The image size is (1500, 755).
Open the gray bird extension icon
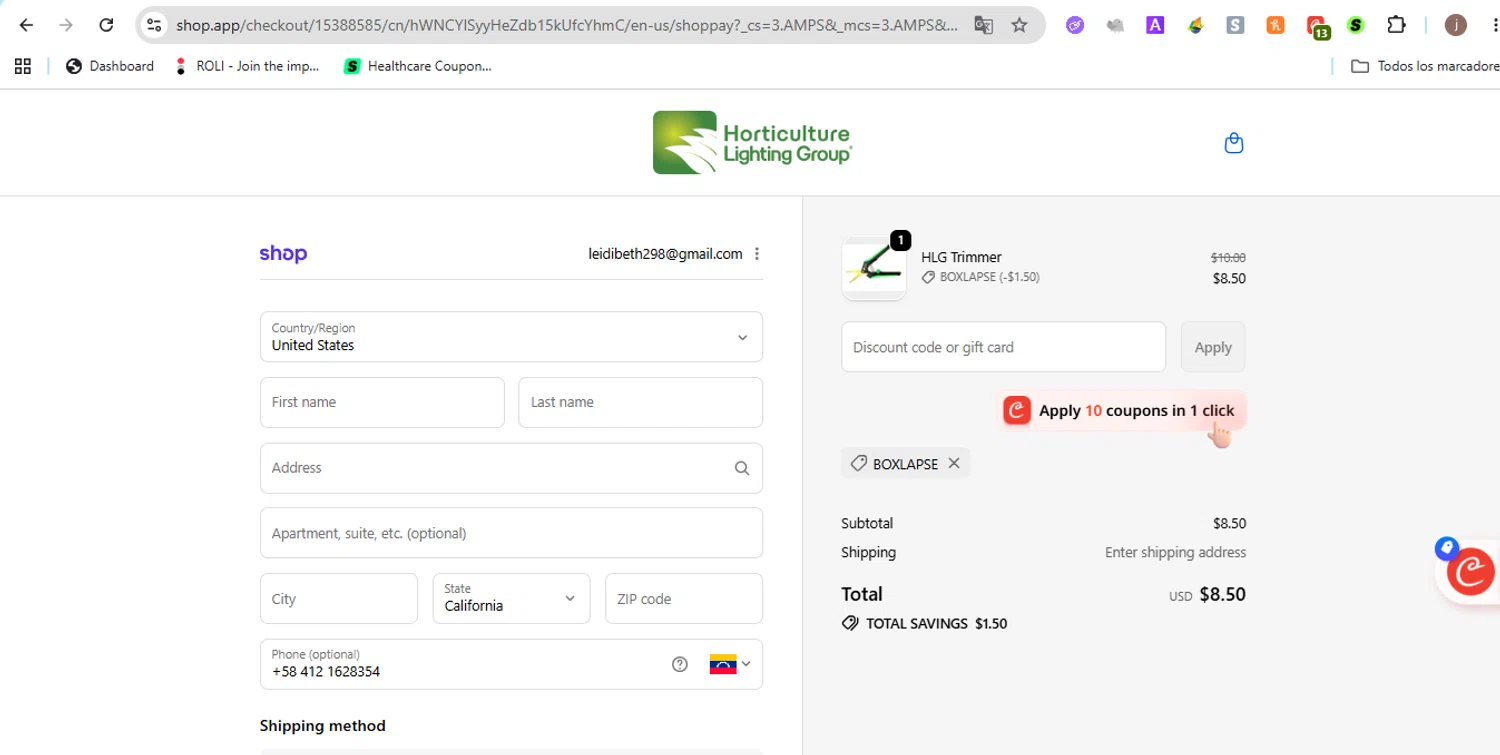pyautogui.click(x=1115, y=25)
